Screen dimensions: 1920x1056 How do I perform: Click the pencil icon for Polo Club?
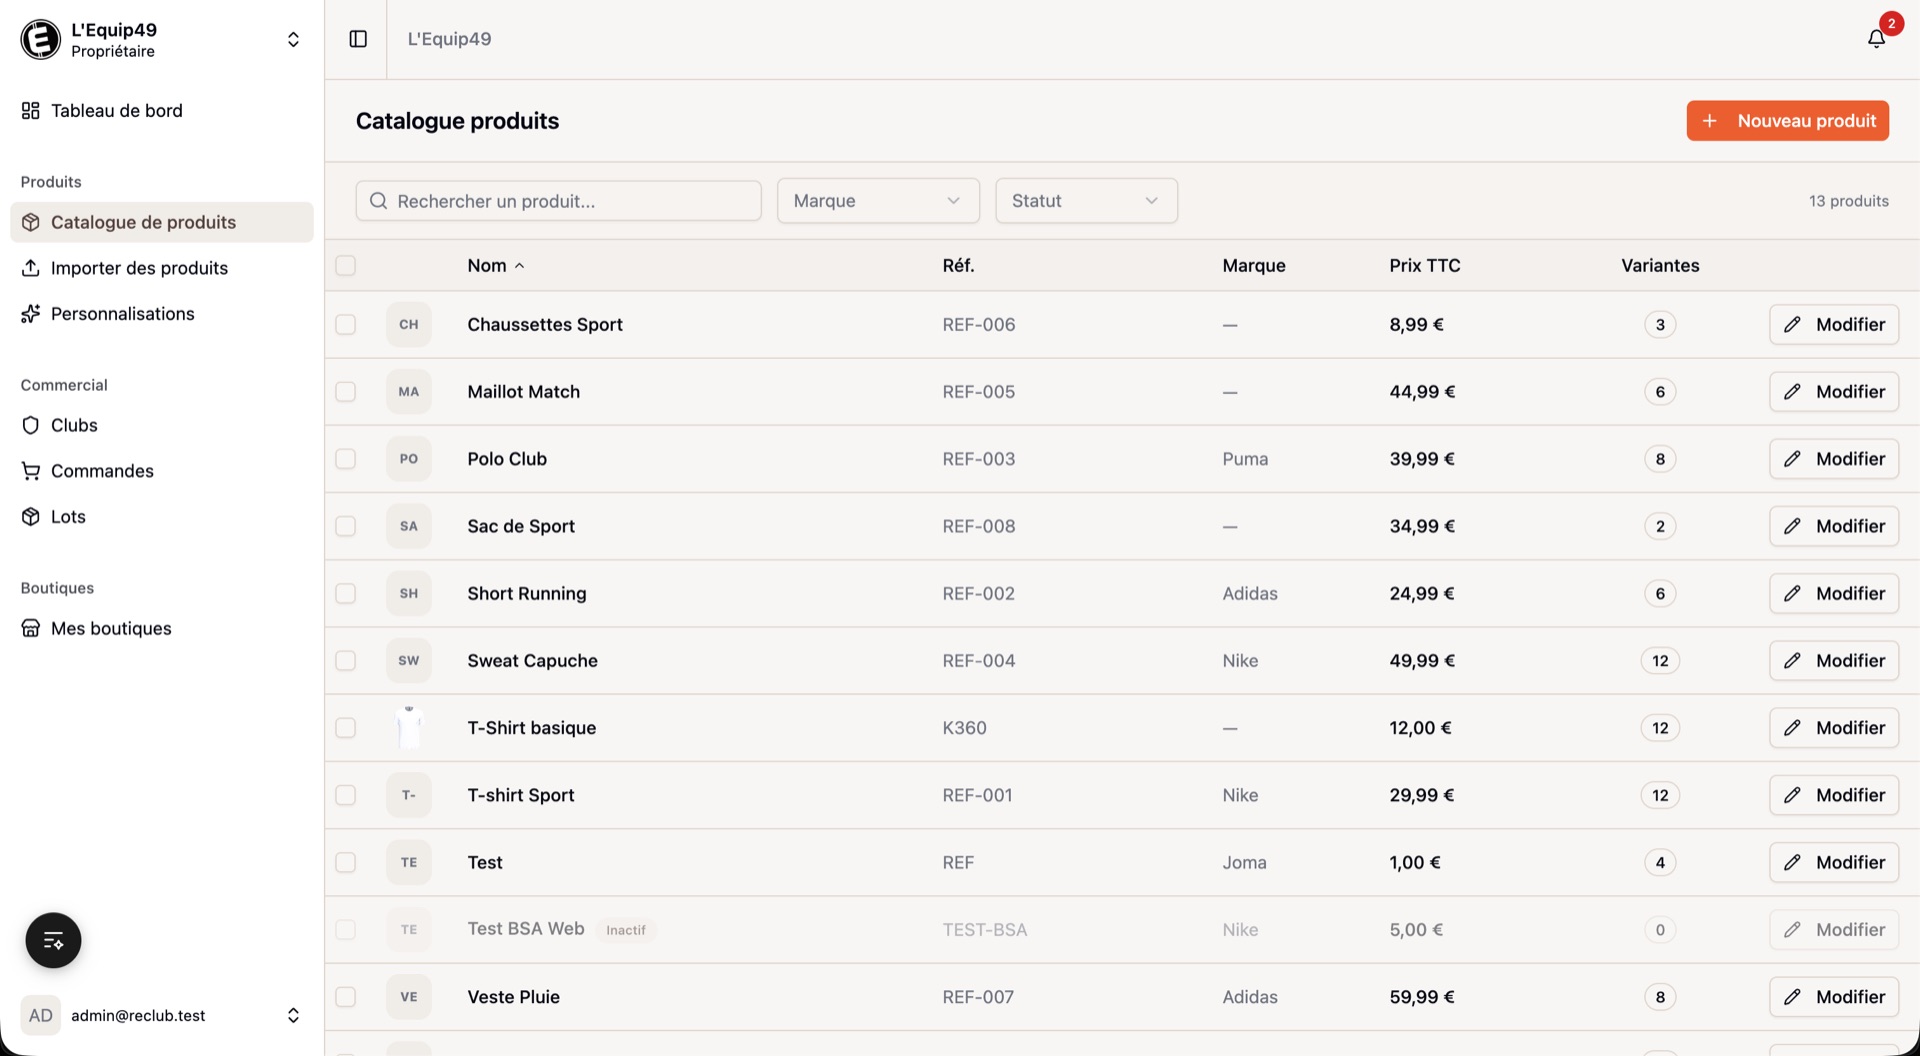[1792, 459]
